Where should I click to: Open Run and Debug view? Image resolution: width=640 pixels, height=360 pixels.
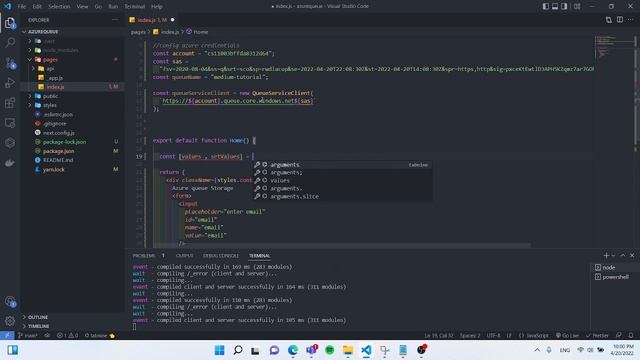[x=10, y=83]
